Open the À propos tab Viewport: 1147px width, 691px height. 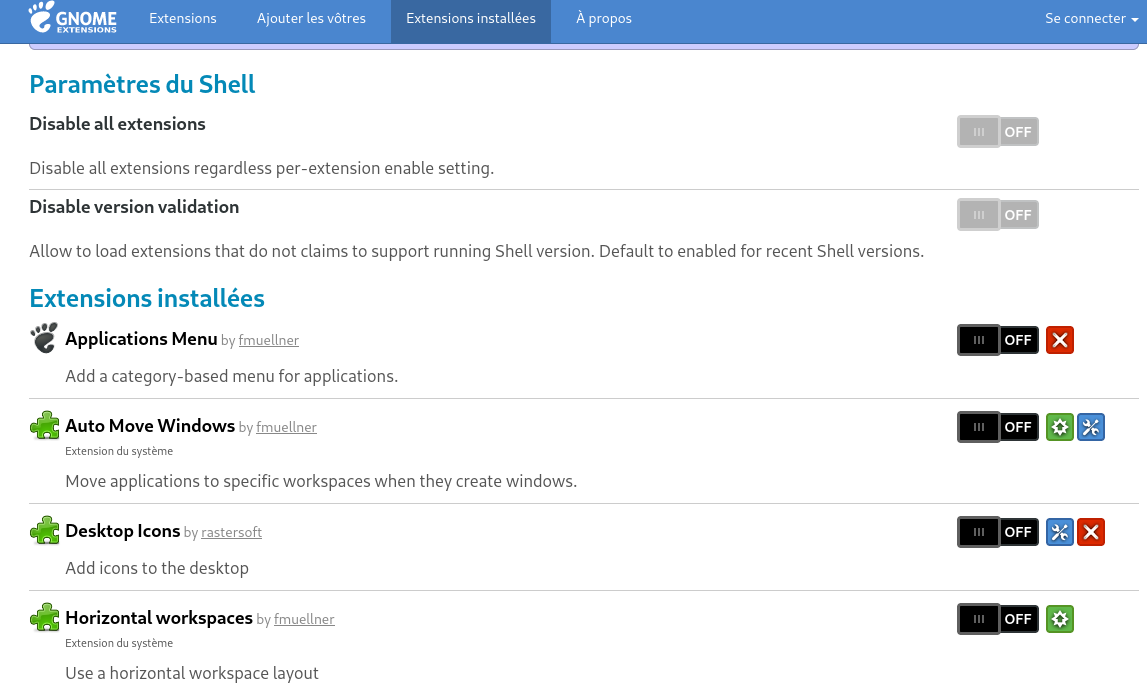click(604, 18)
